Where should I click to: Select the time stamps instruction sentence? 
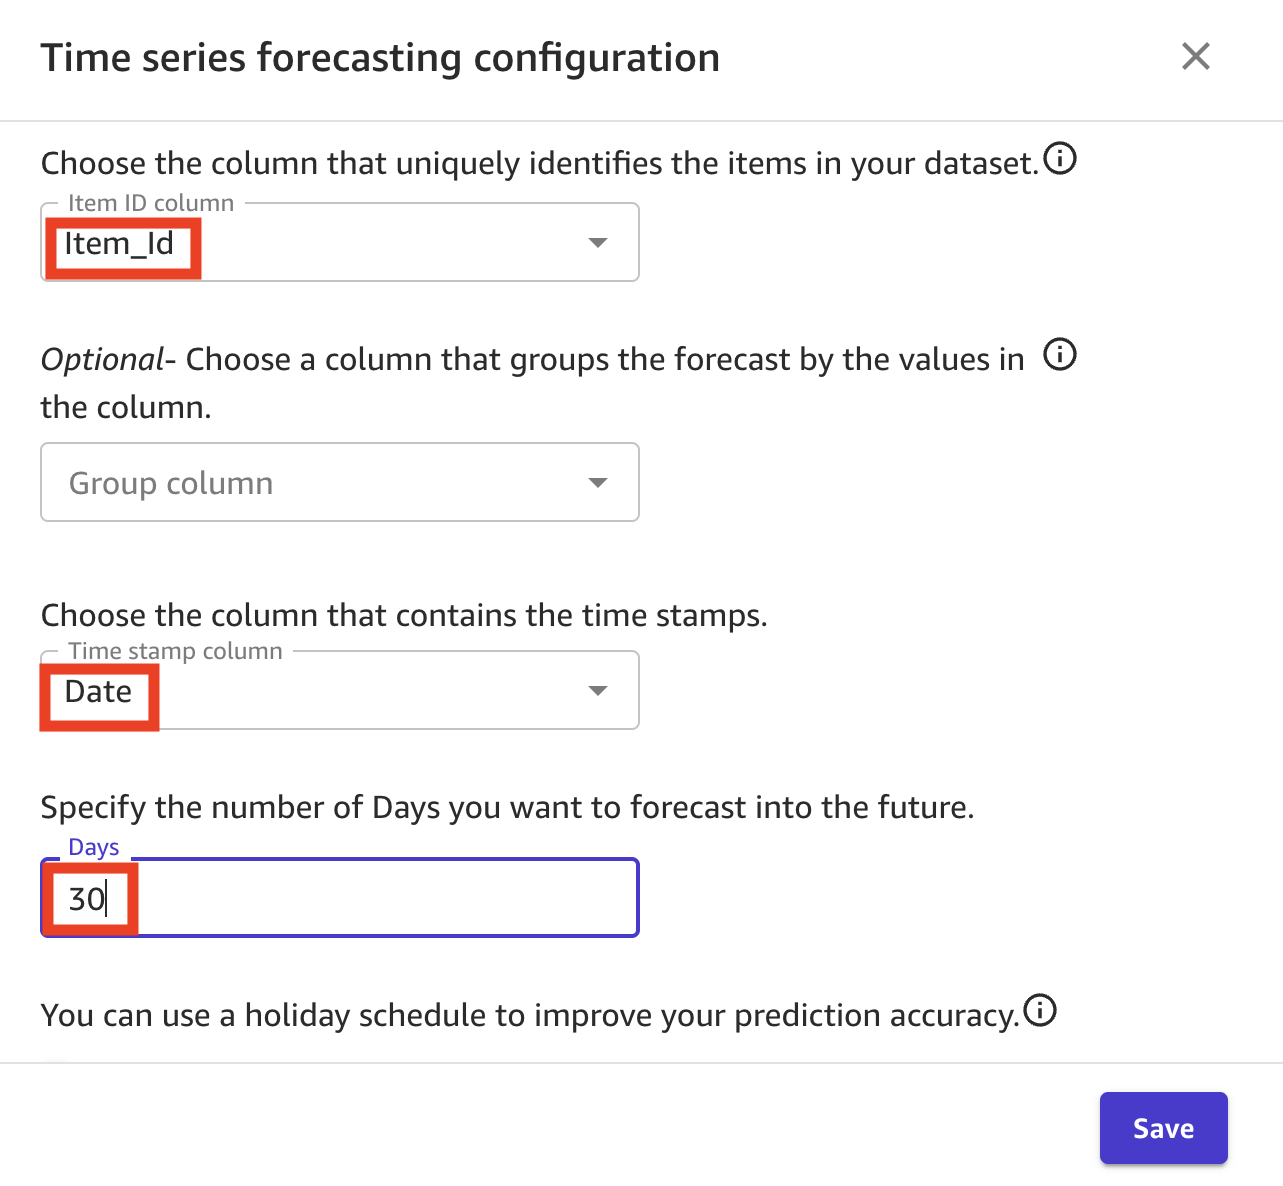404,616
